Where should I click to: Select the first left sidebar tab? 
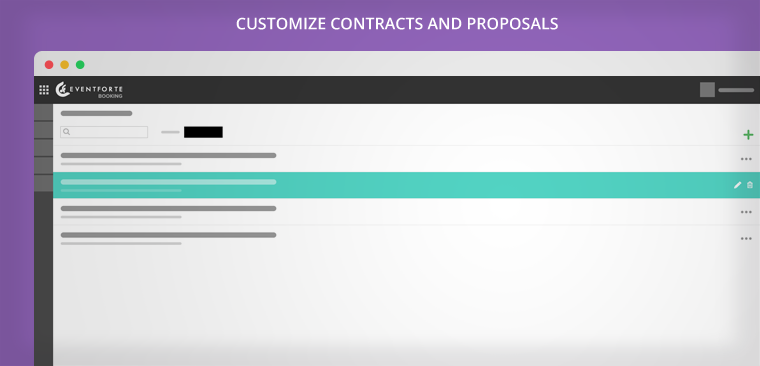[x=43, y=112]
